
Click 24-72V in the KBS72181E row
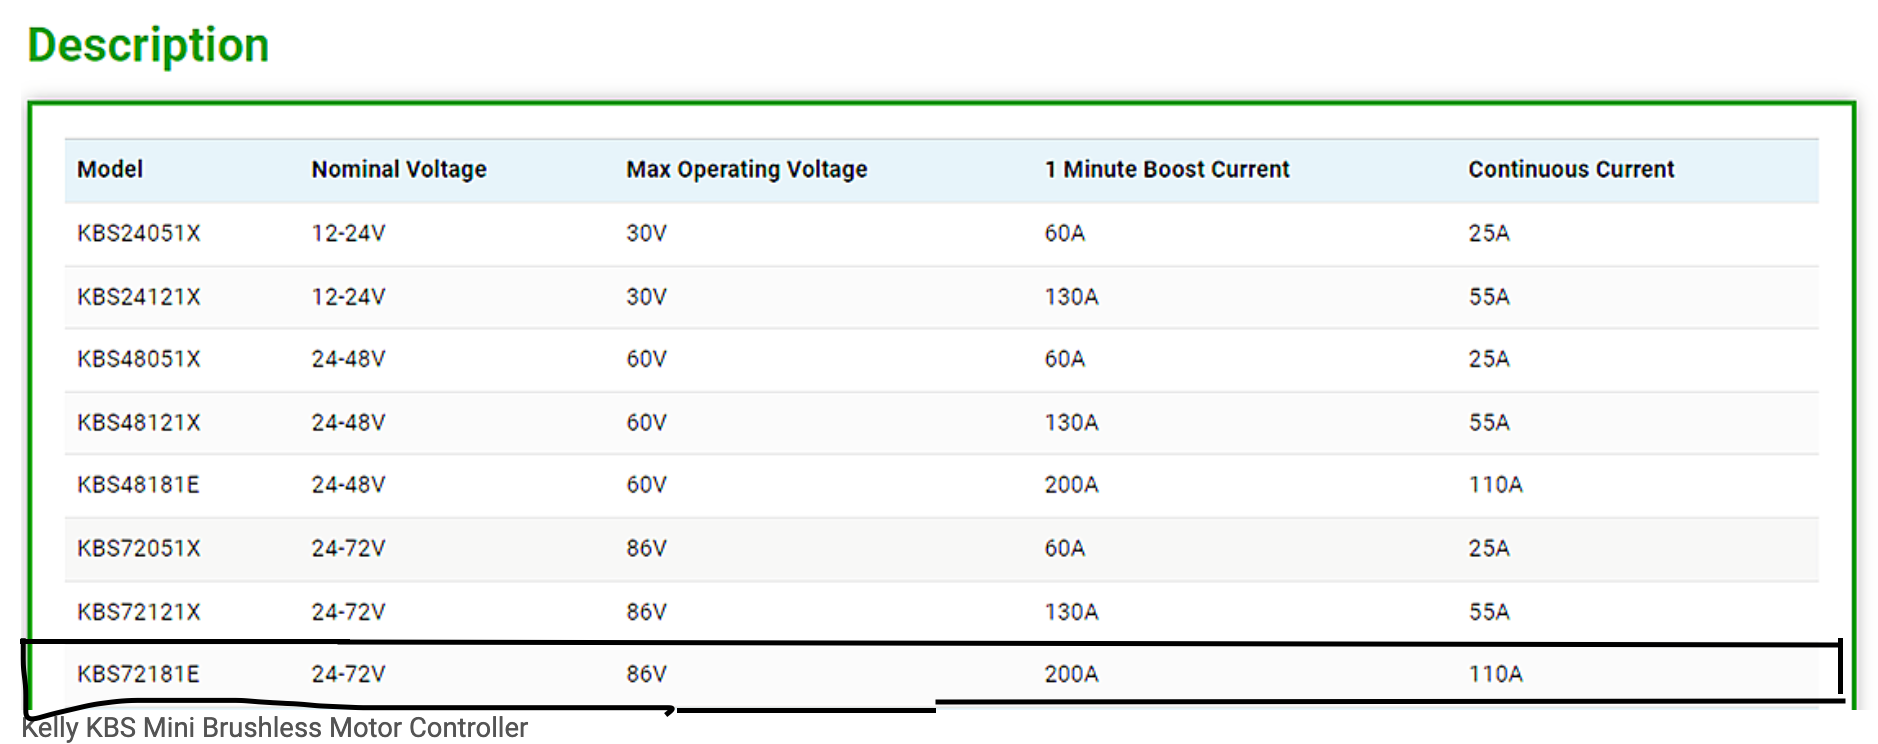click(x=348, y=674)
